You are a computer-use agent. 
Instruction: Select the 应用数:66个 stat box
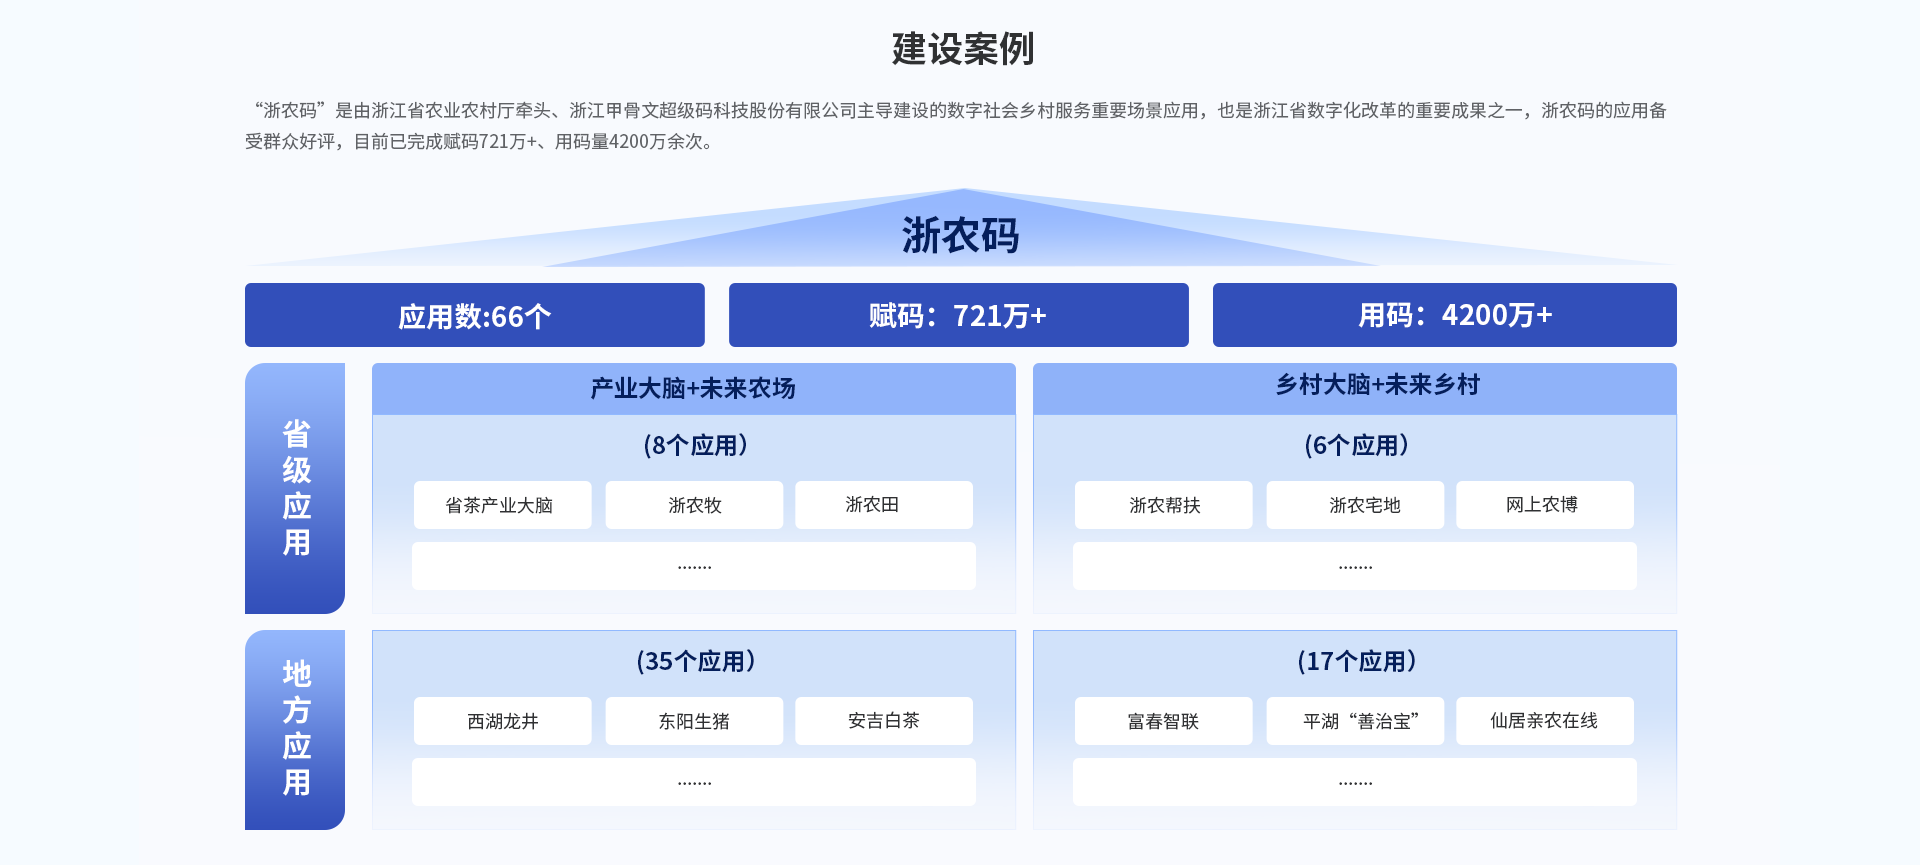point(475,315)
